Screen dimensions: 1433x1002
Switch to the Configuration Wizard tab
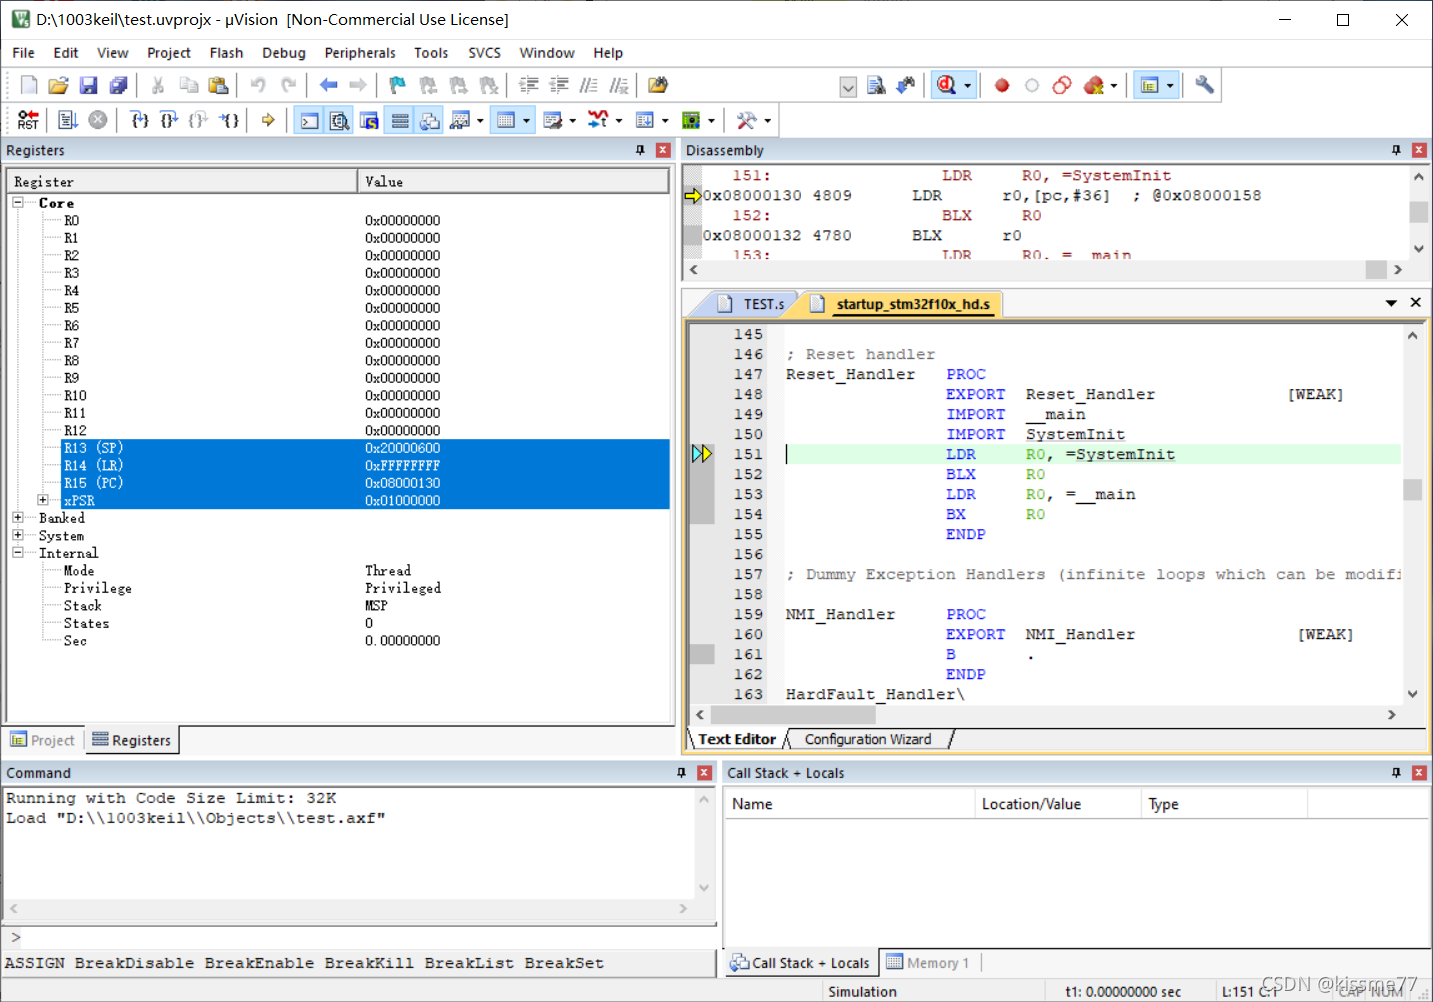pyautogui.click(x=868, y=739)
